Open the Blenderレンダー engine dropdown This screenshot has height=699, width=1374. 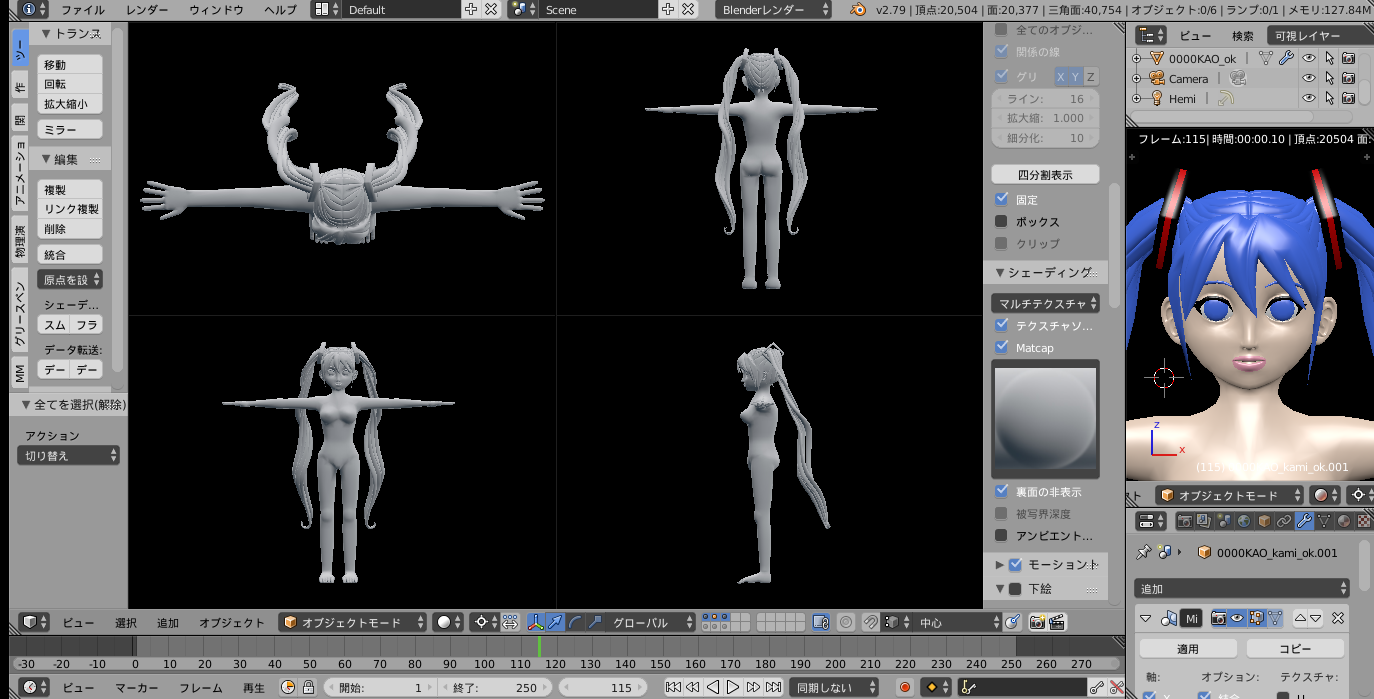coord(773,9)
